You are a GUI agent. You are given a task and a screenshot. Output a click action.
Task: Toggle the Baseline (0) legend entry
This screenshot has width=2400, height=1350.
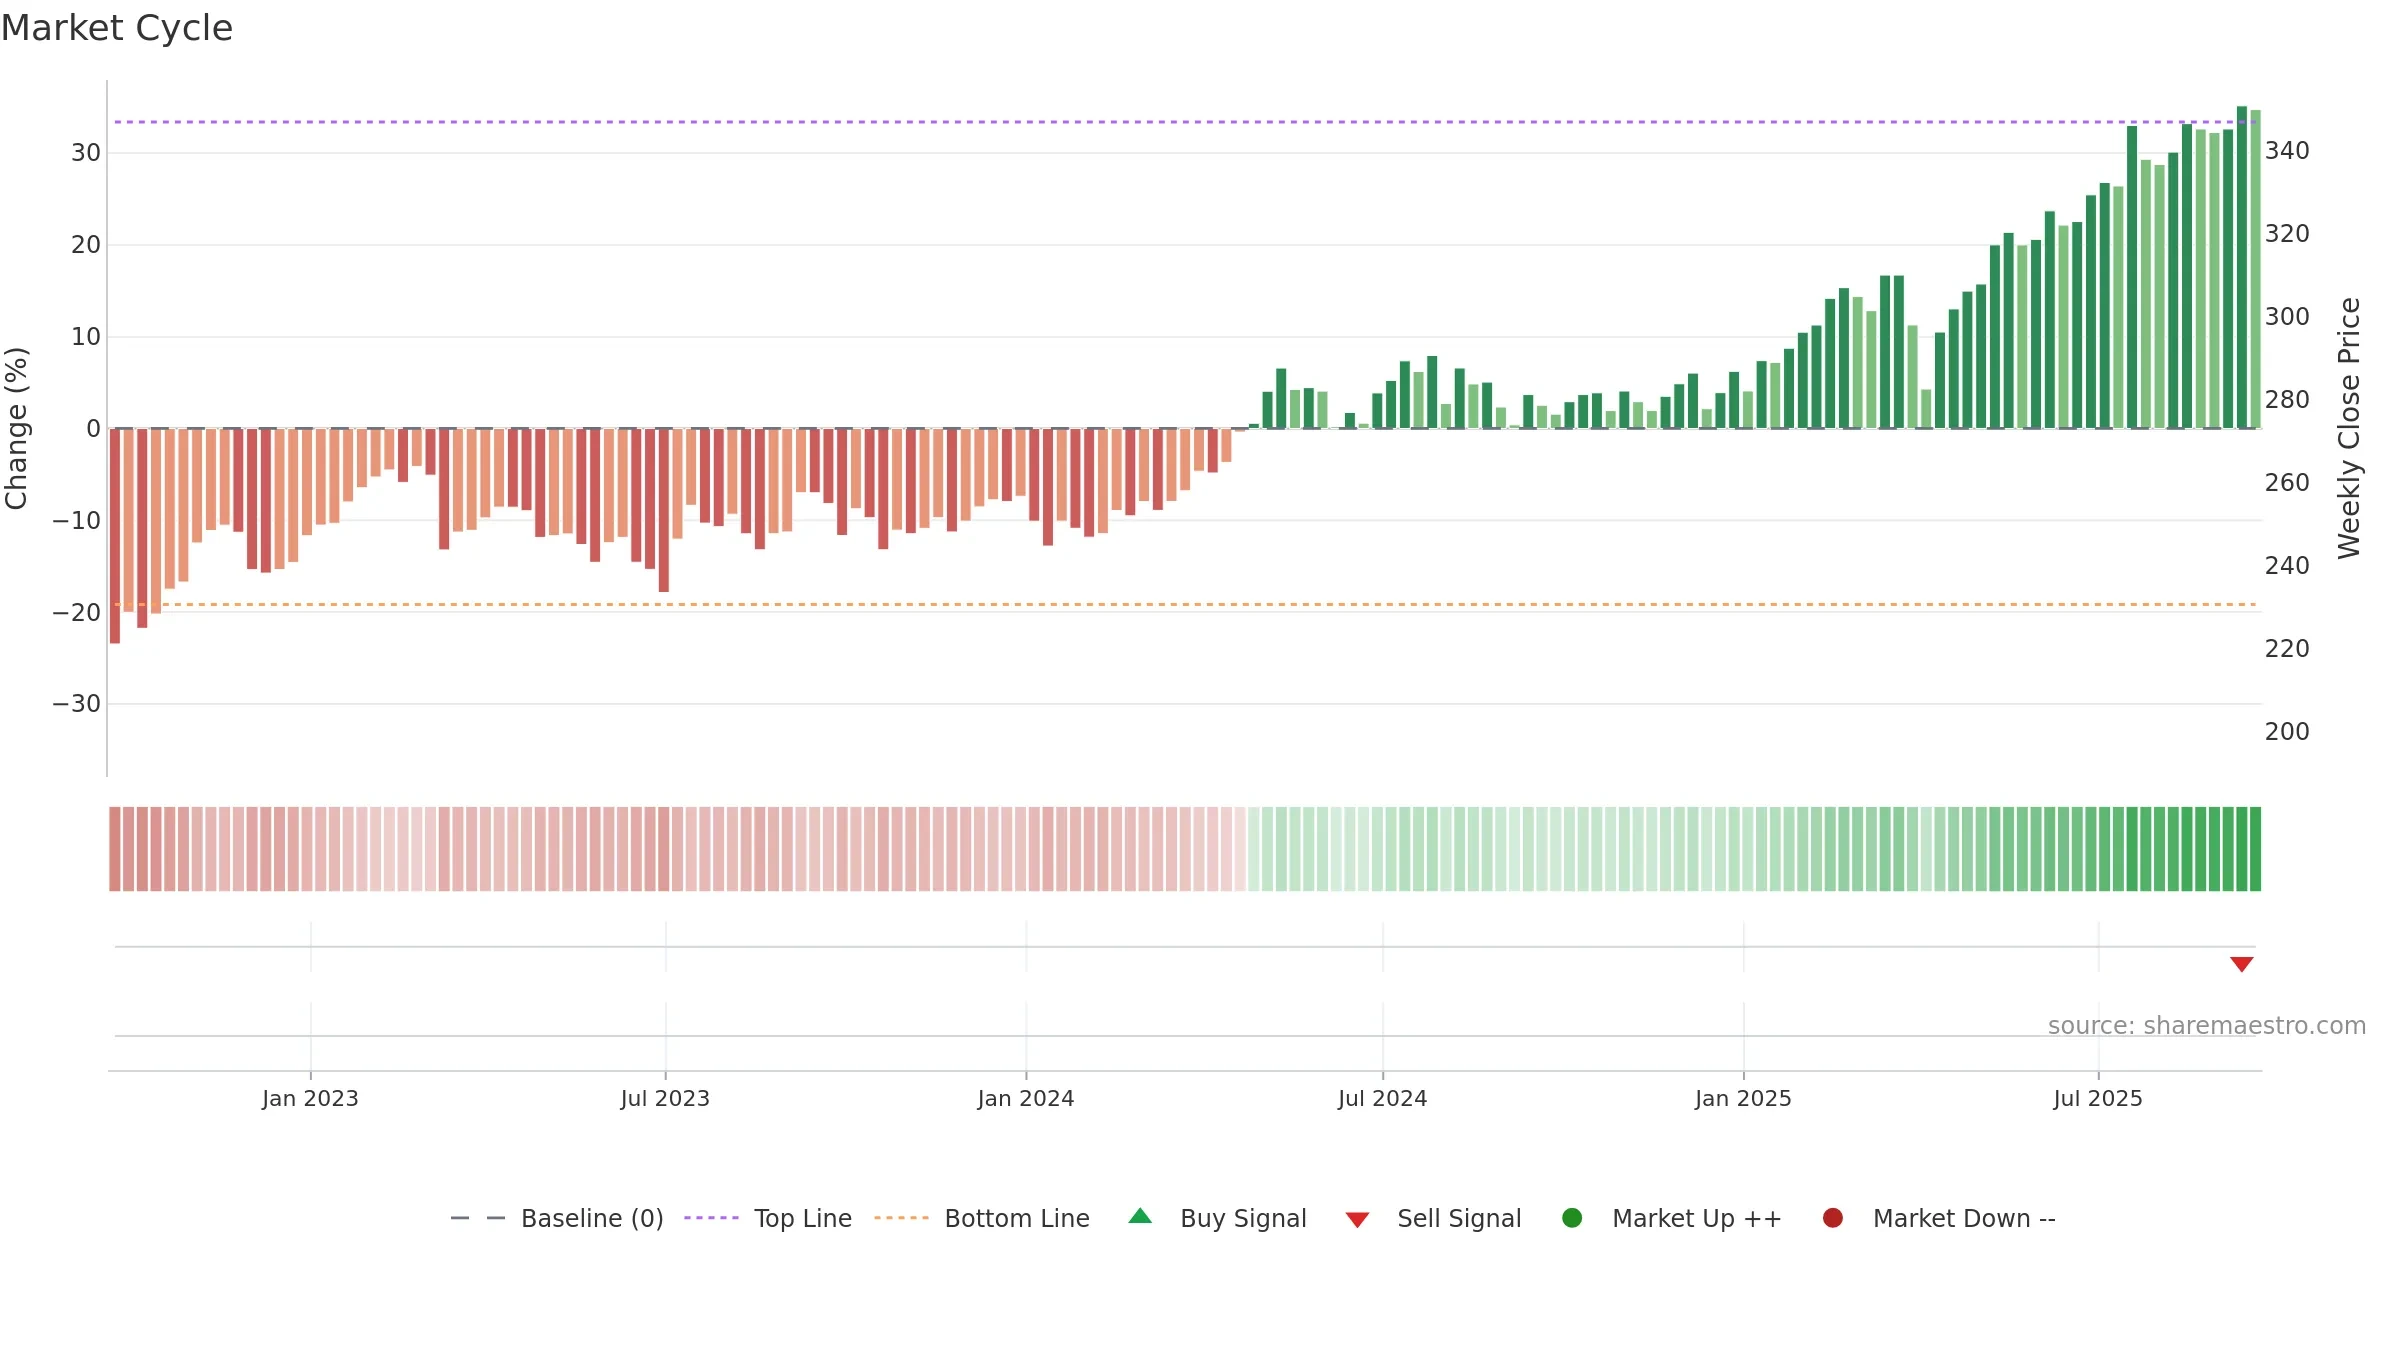tap(557, 1218)
